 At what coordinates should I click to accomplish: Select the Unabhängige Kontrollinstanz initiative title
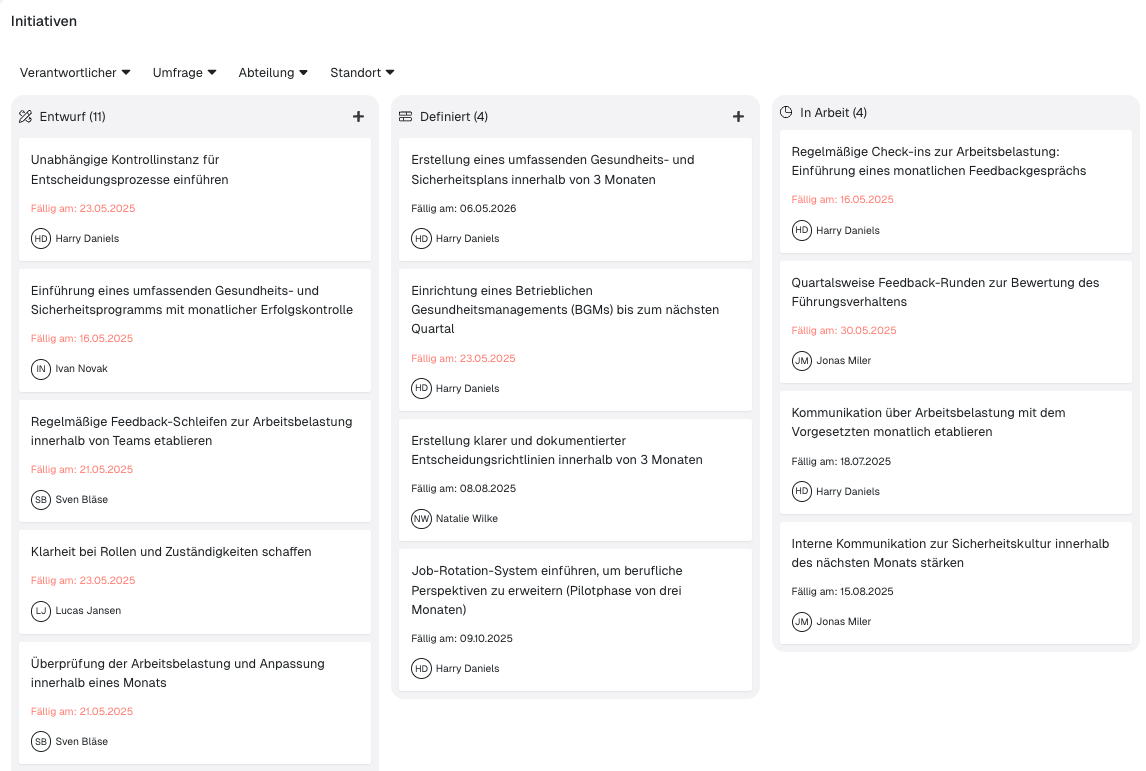[x=130, y=170]
